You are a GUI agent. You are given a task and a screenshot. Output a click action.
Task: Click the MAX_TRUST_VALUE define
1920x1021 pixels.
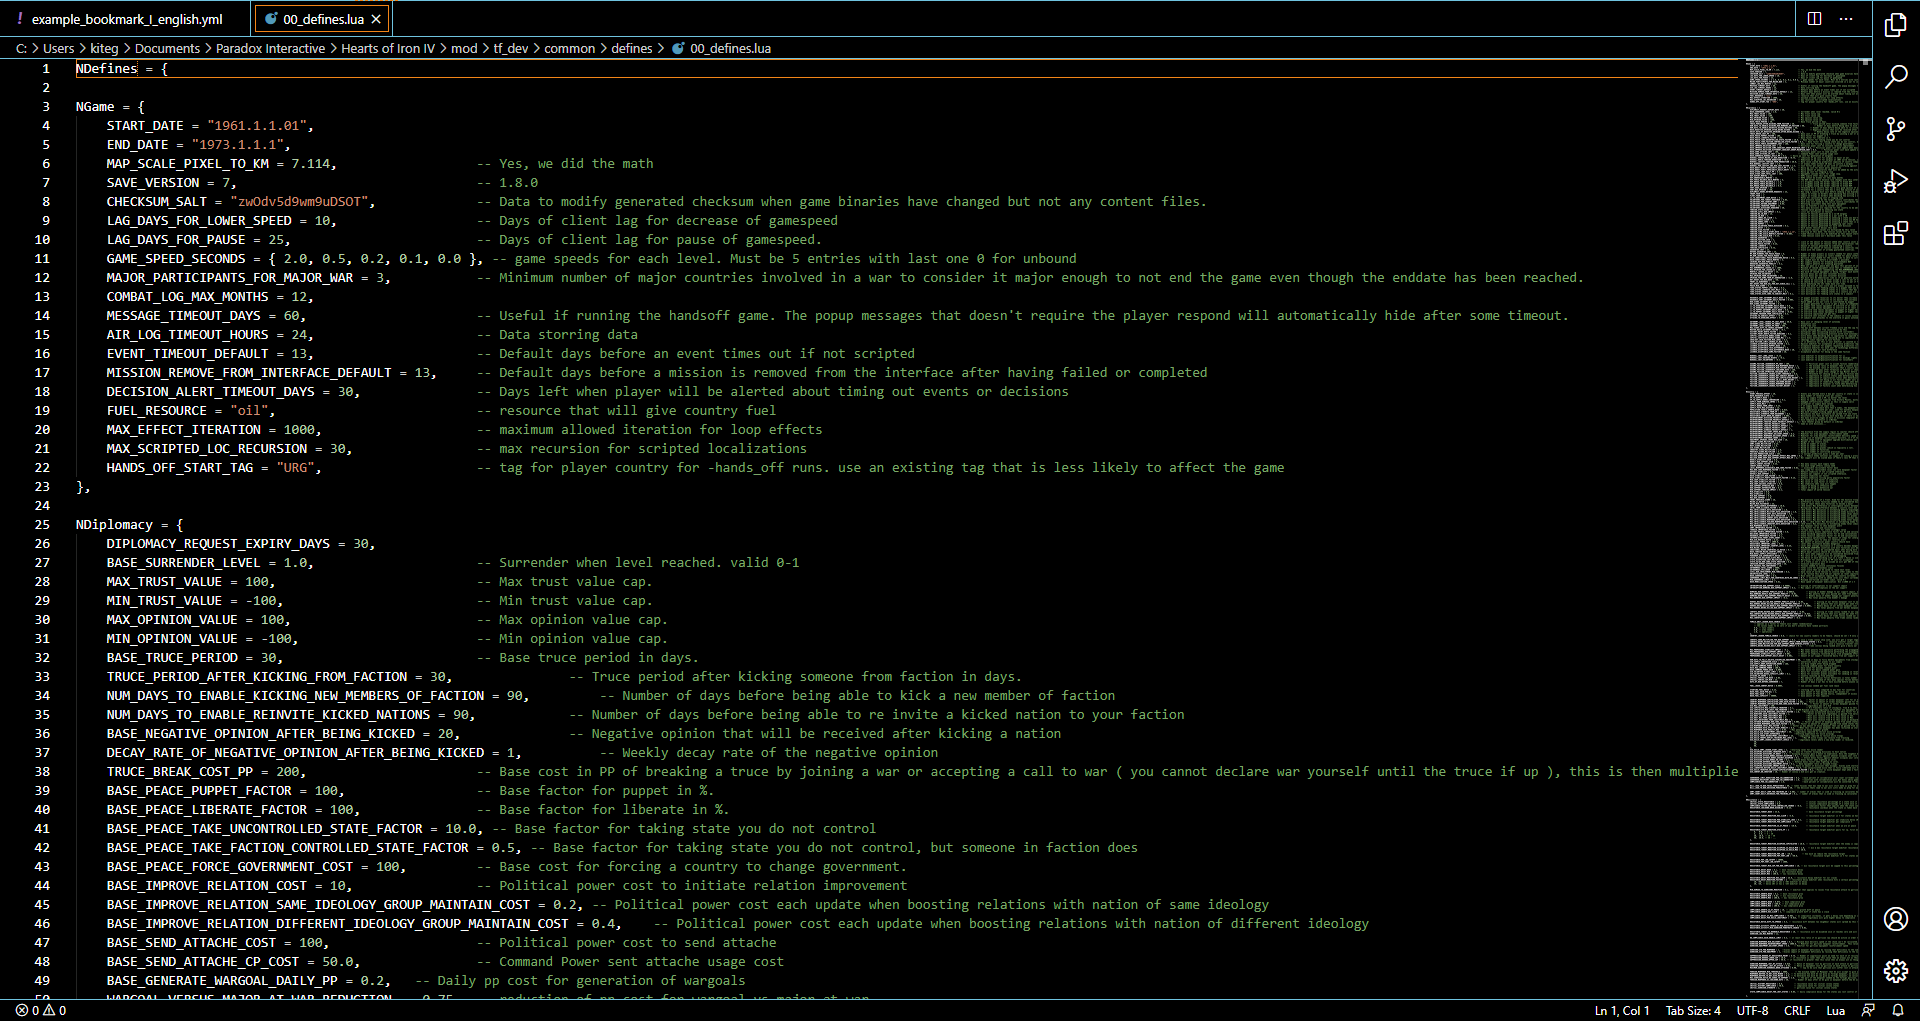tap(164, 582)
